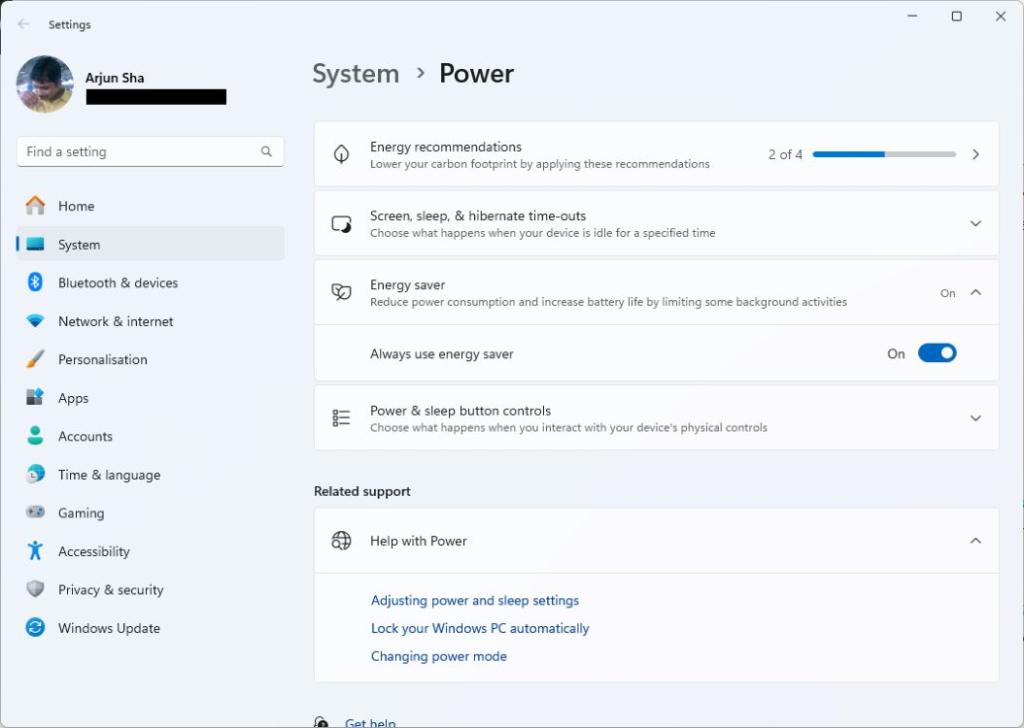Go to Bluetooth & devices
The height and width of the screenshot is (728, 1024).
(151, 282)
